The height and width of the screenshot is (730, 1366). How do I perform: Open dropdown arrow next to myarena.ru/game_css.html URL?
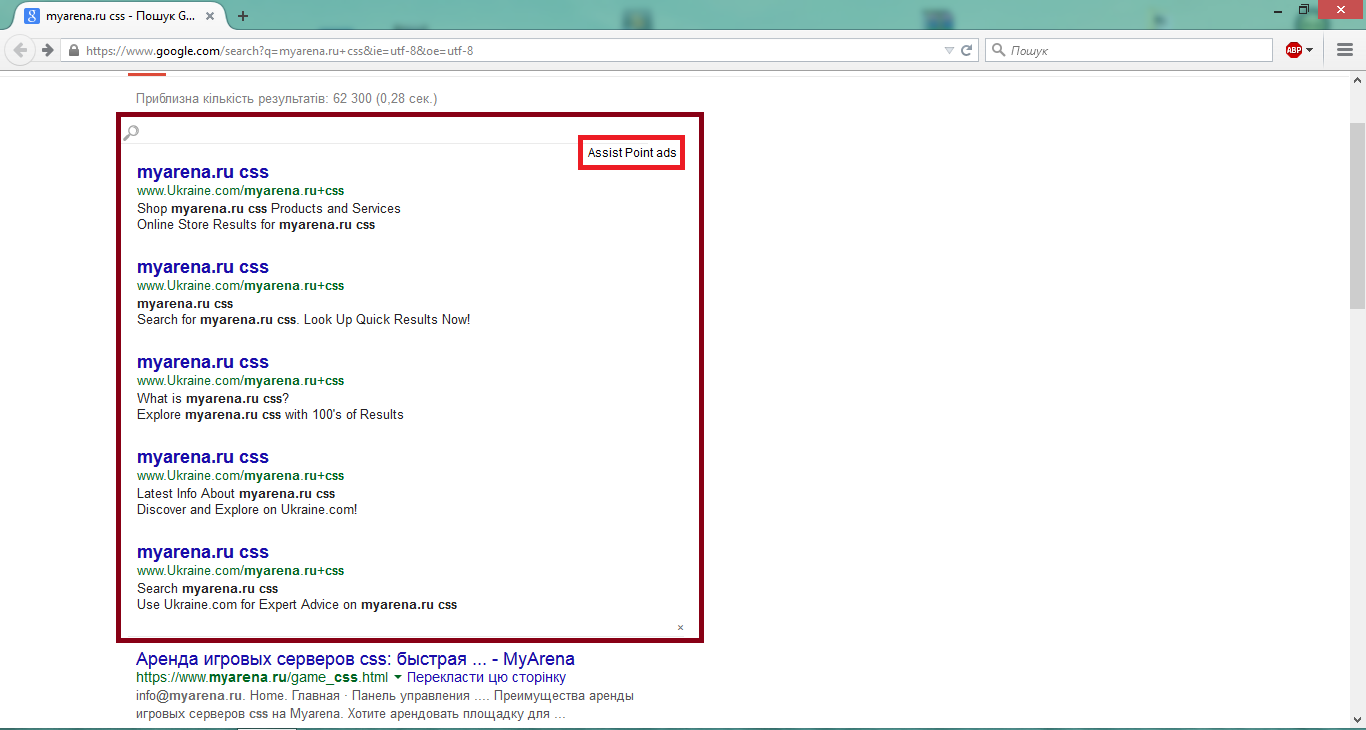click(397, 678)
